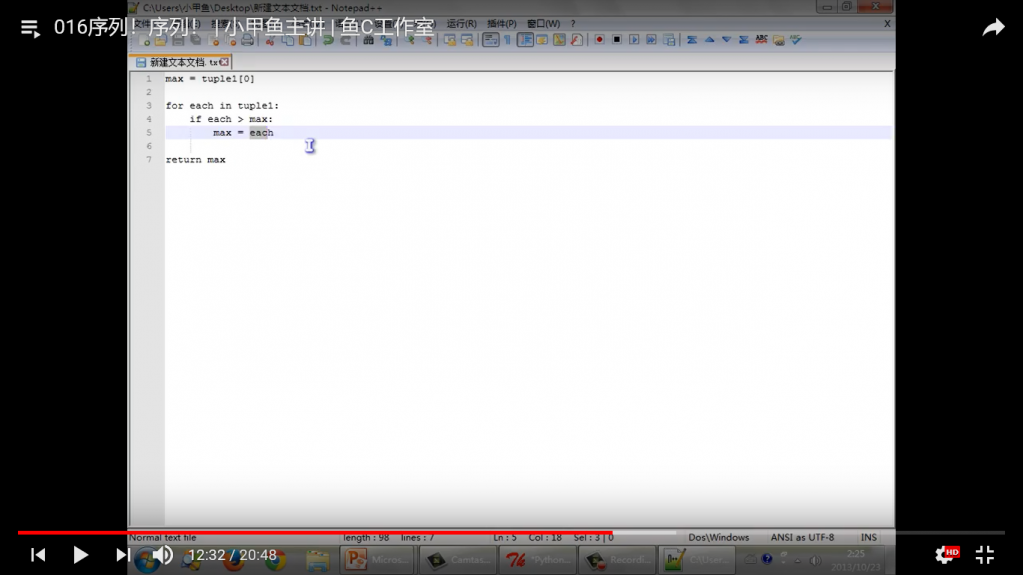
Task: Click the Save All icon
Action: (196, 40)
